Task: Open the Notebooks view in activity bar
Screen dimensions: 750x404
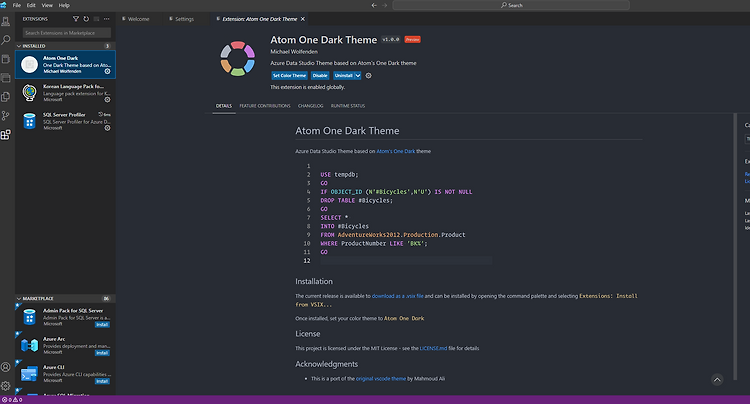Action: pos(6,59)
